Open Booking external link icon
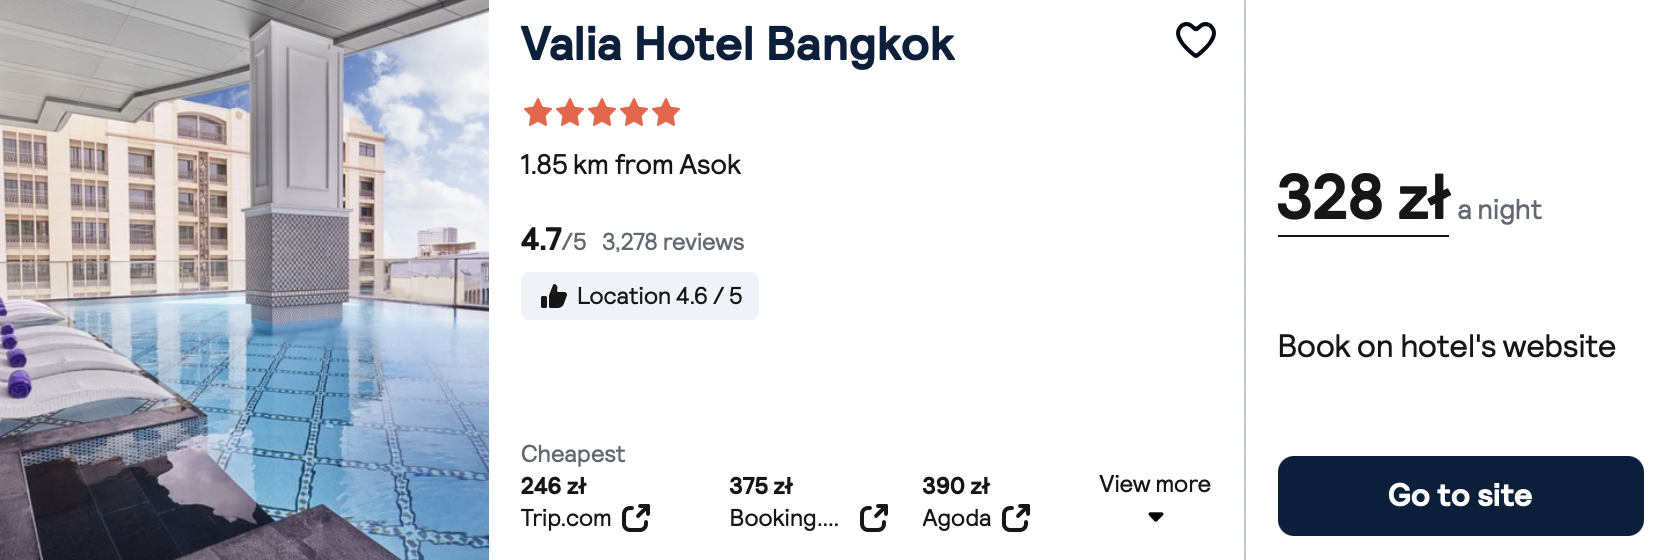Screen dimensions: 1654x560 pyautogui.click(x=874, y=518)
